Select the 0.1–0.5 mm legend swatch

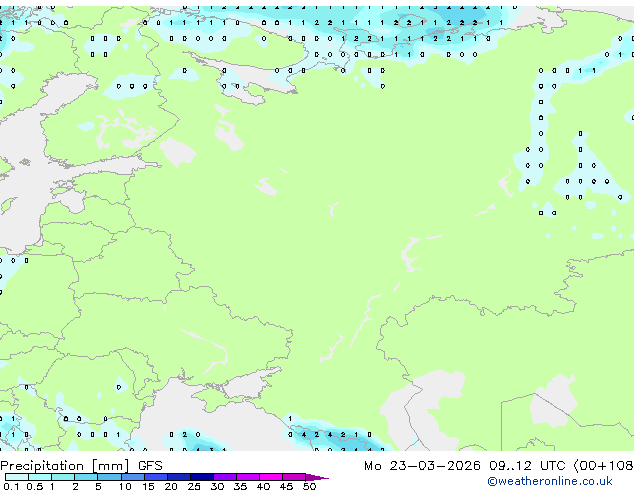[x=17, y=477]
